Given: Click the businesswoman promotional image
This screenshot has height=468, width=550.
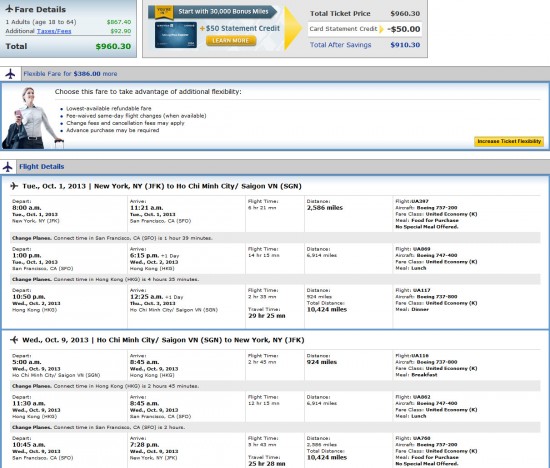Looking at the screenshot, I should pos(32,118).
